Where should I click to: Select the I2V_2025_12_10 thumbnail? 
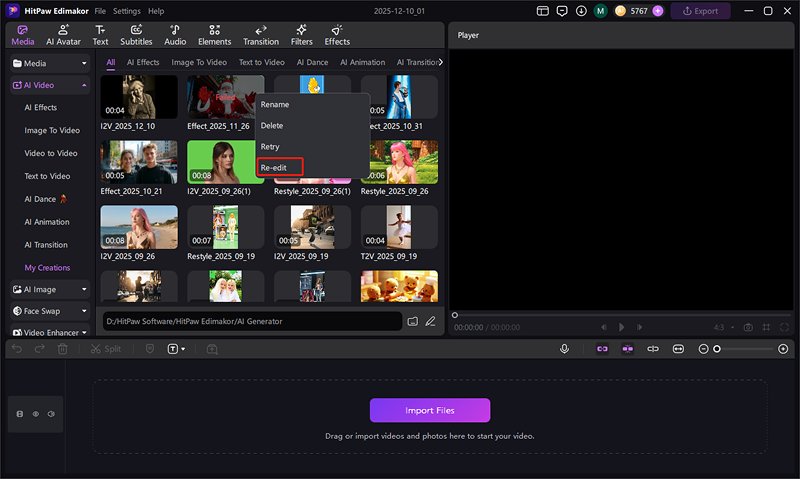click(139, 97)
